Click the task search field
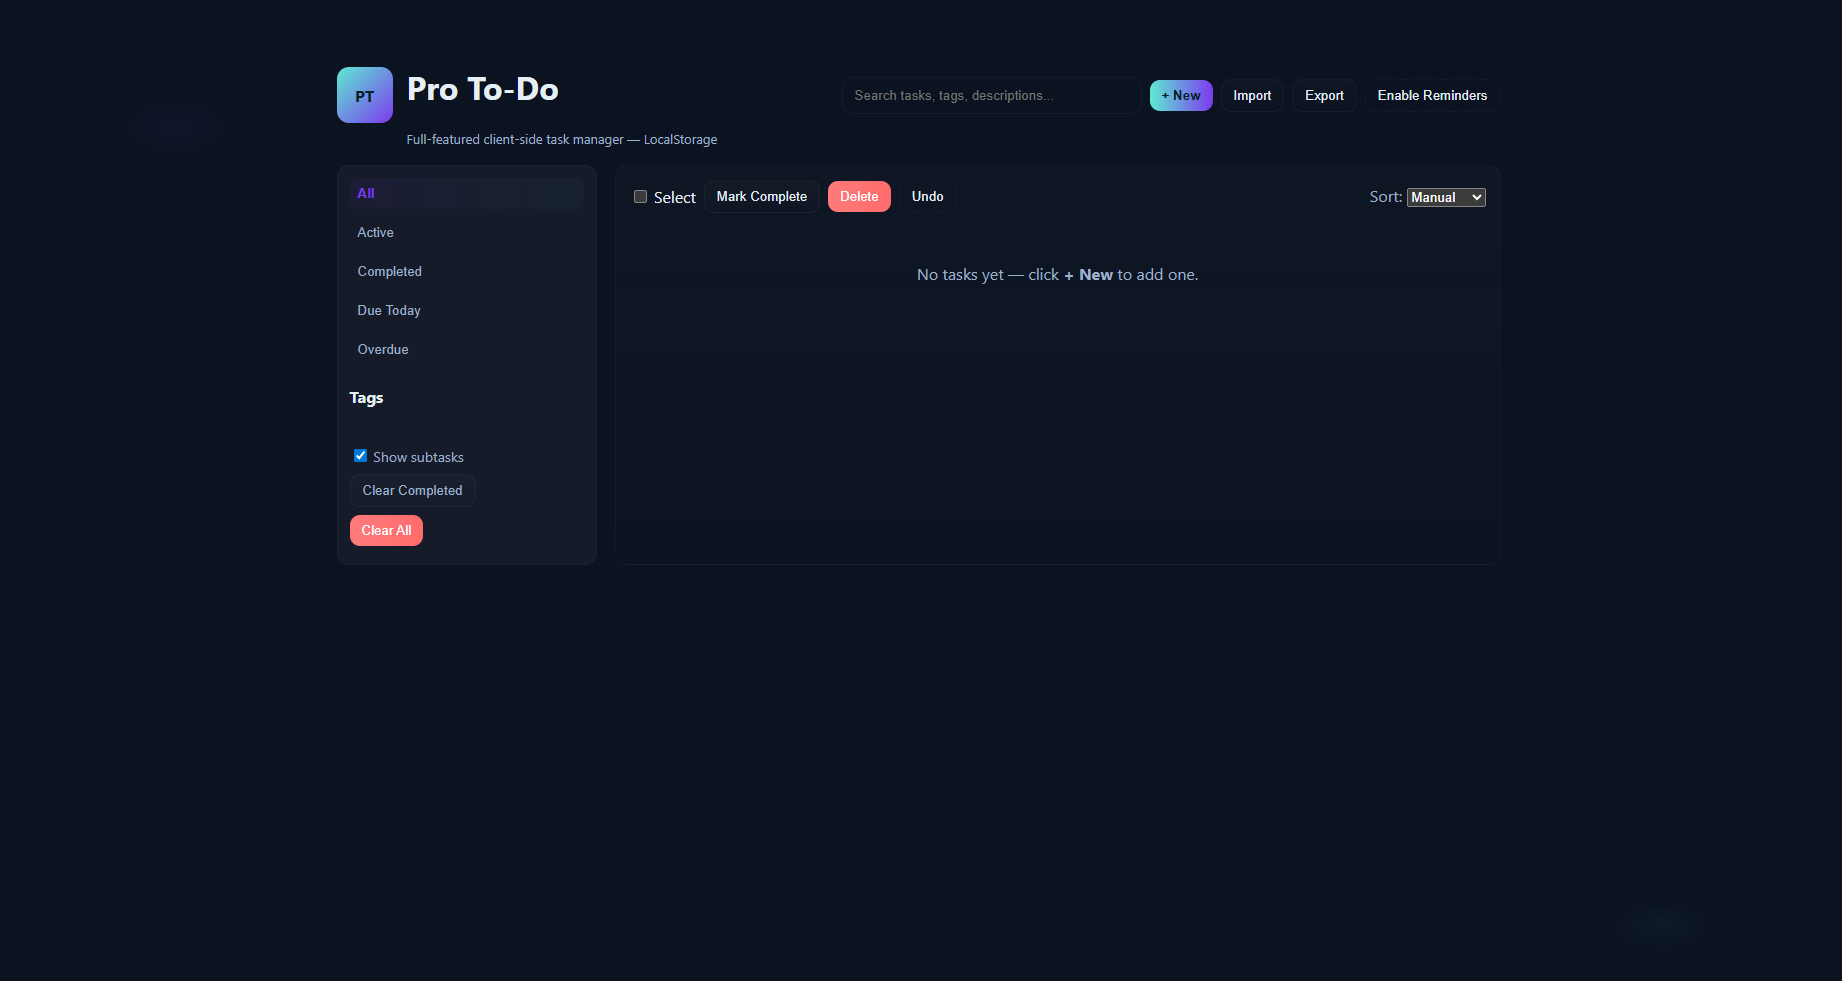 click(990, 95)
